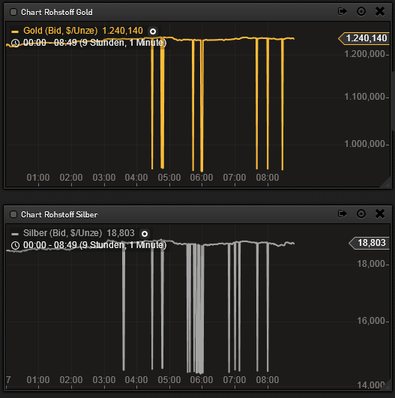Click the Silber time range 00:00 - 08:49 text
395x398 pixels.
pos(95,245)
